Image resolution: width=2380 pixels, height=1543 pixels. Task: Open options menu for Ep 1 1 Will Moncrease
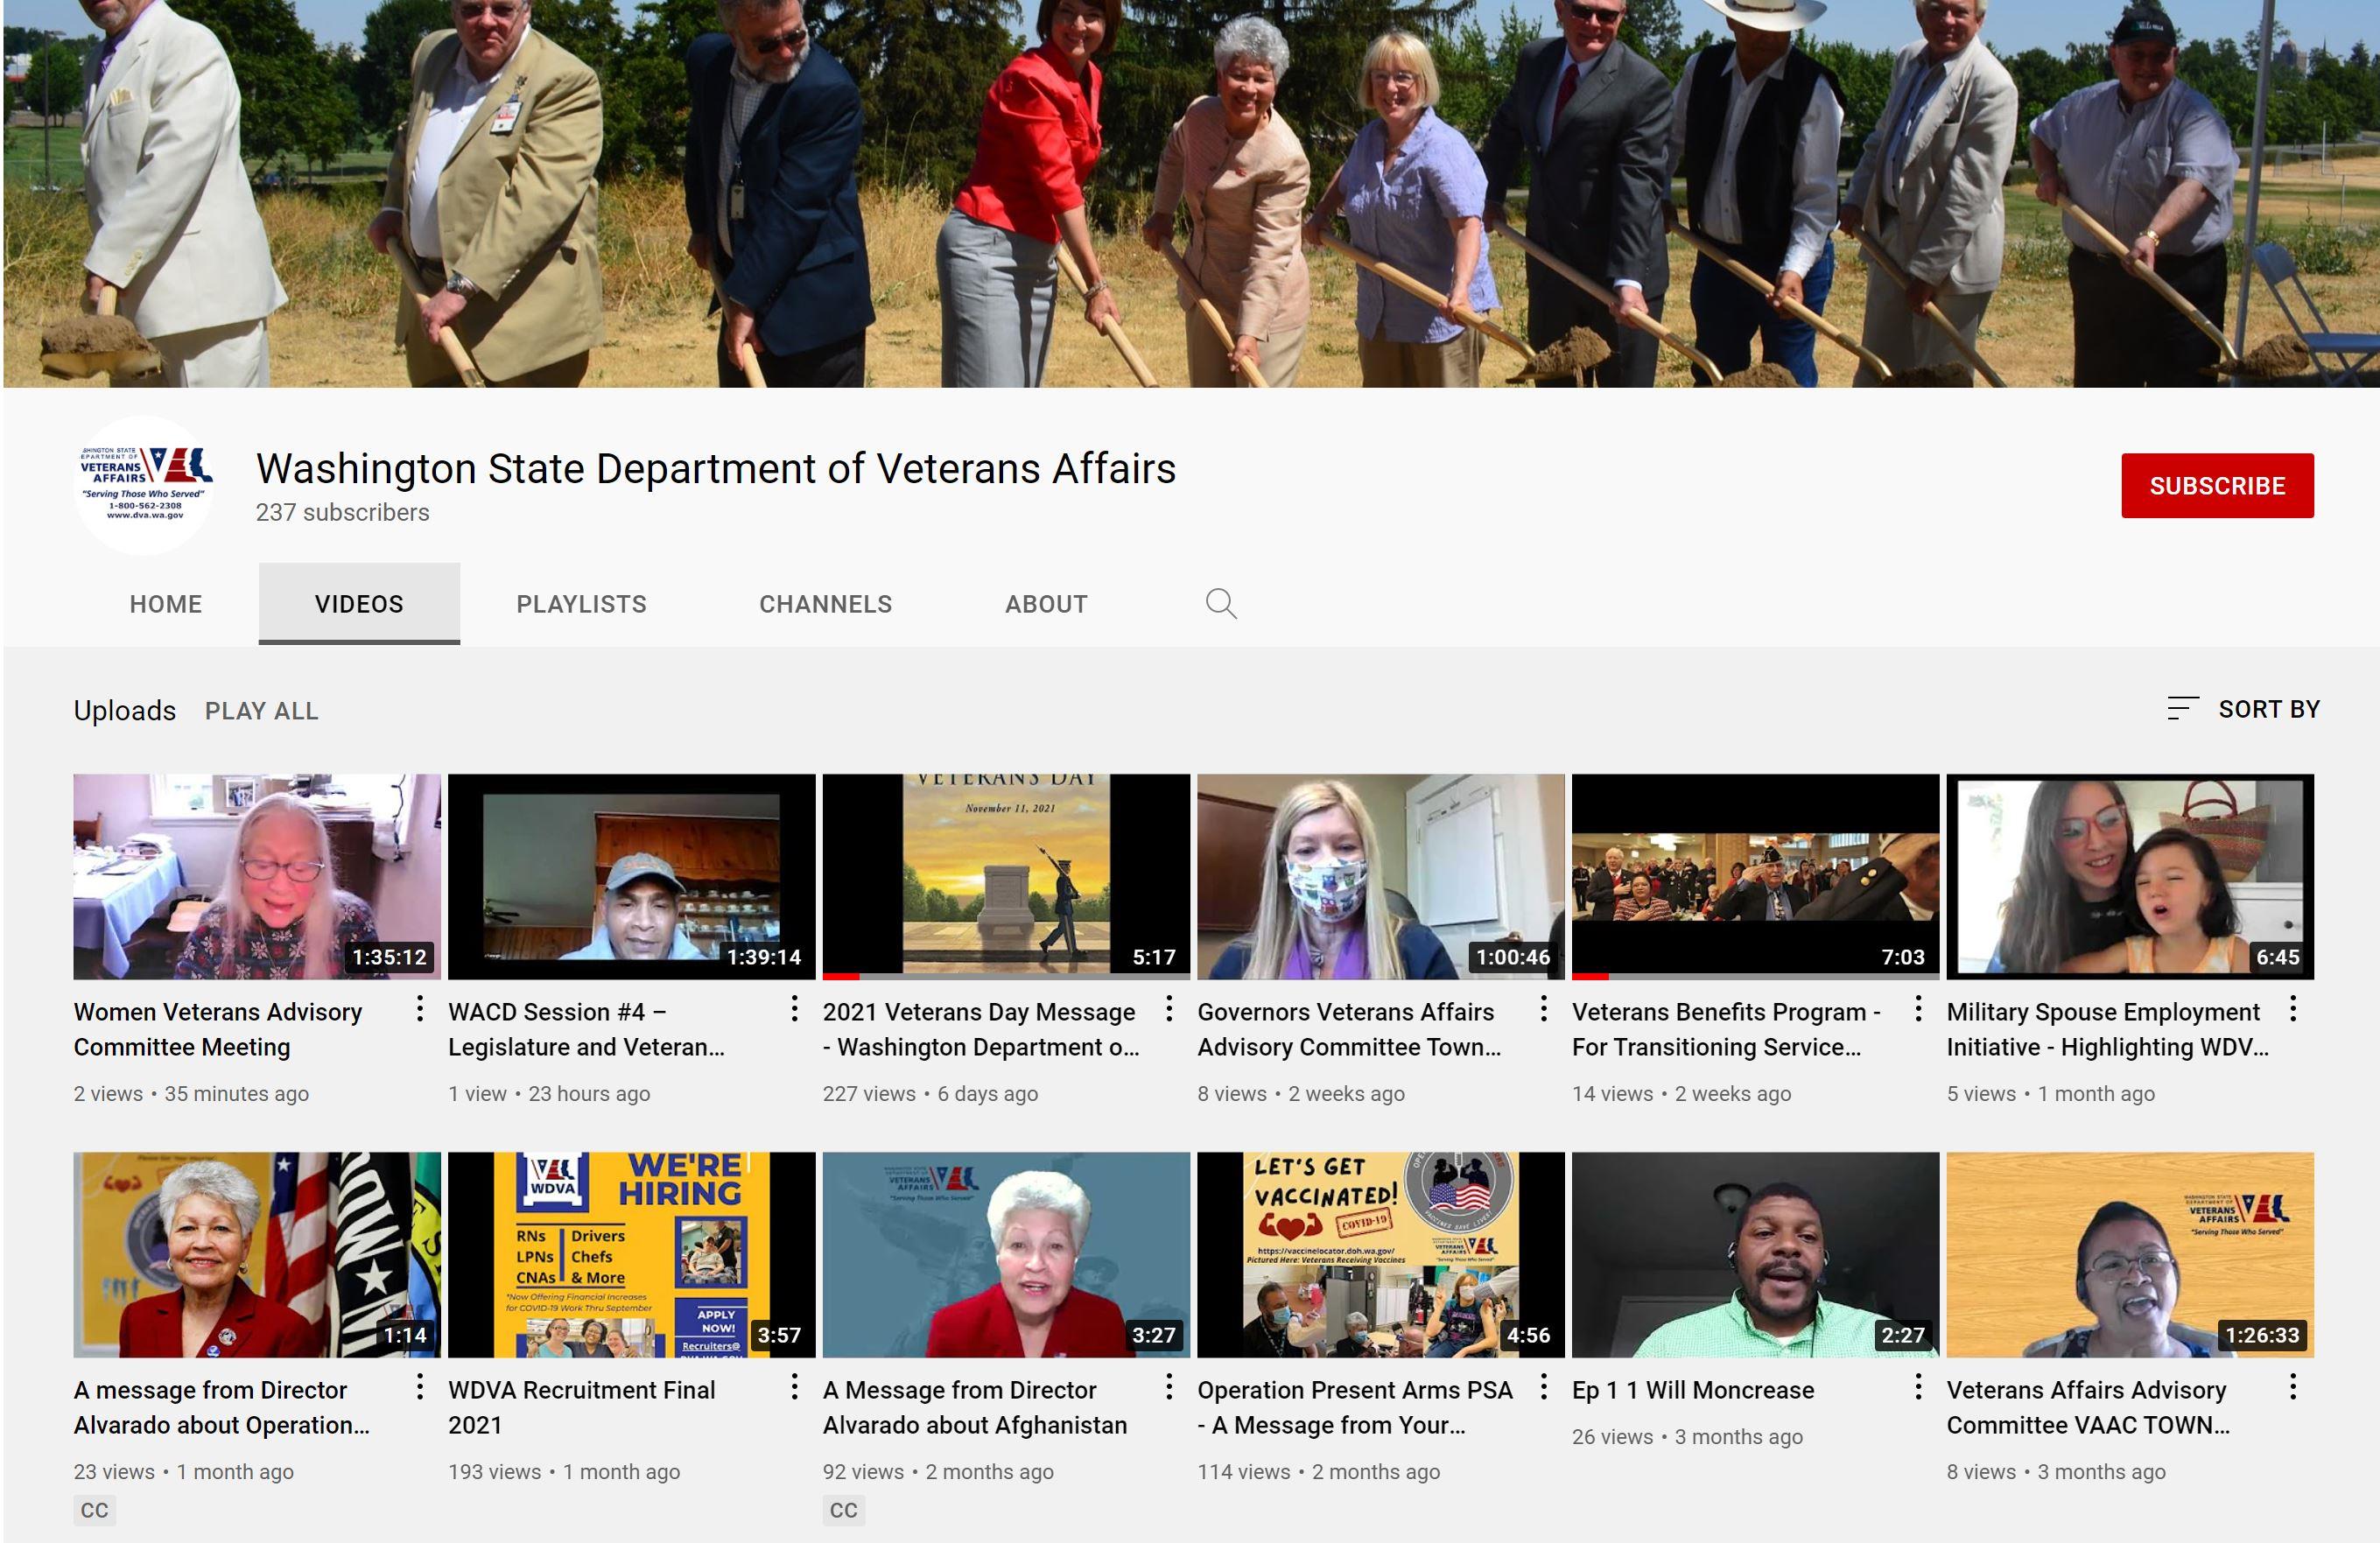1918,1387
